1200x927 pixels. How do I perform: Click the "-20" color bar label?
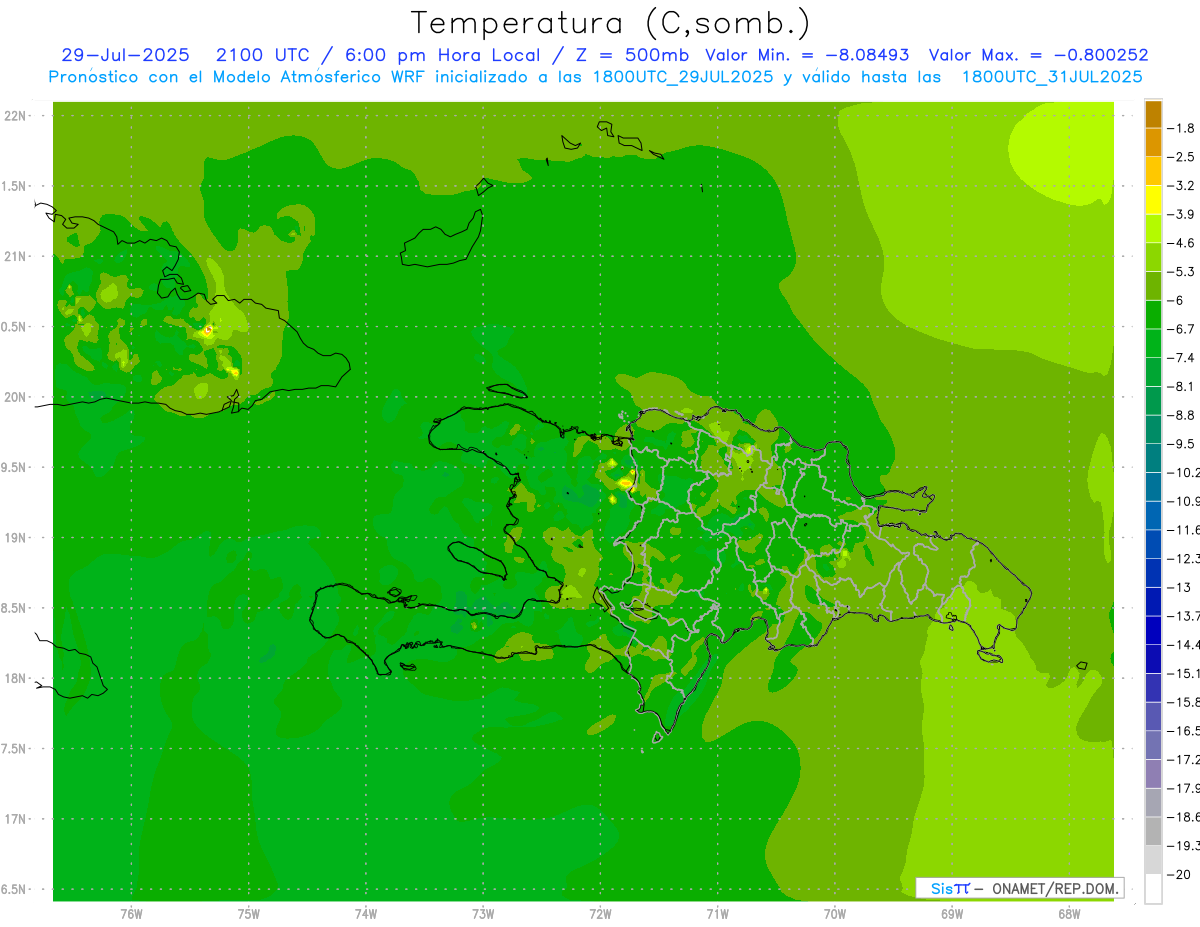(1179, 874)
